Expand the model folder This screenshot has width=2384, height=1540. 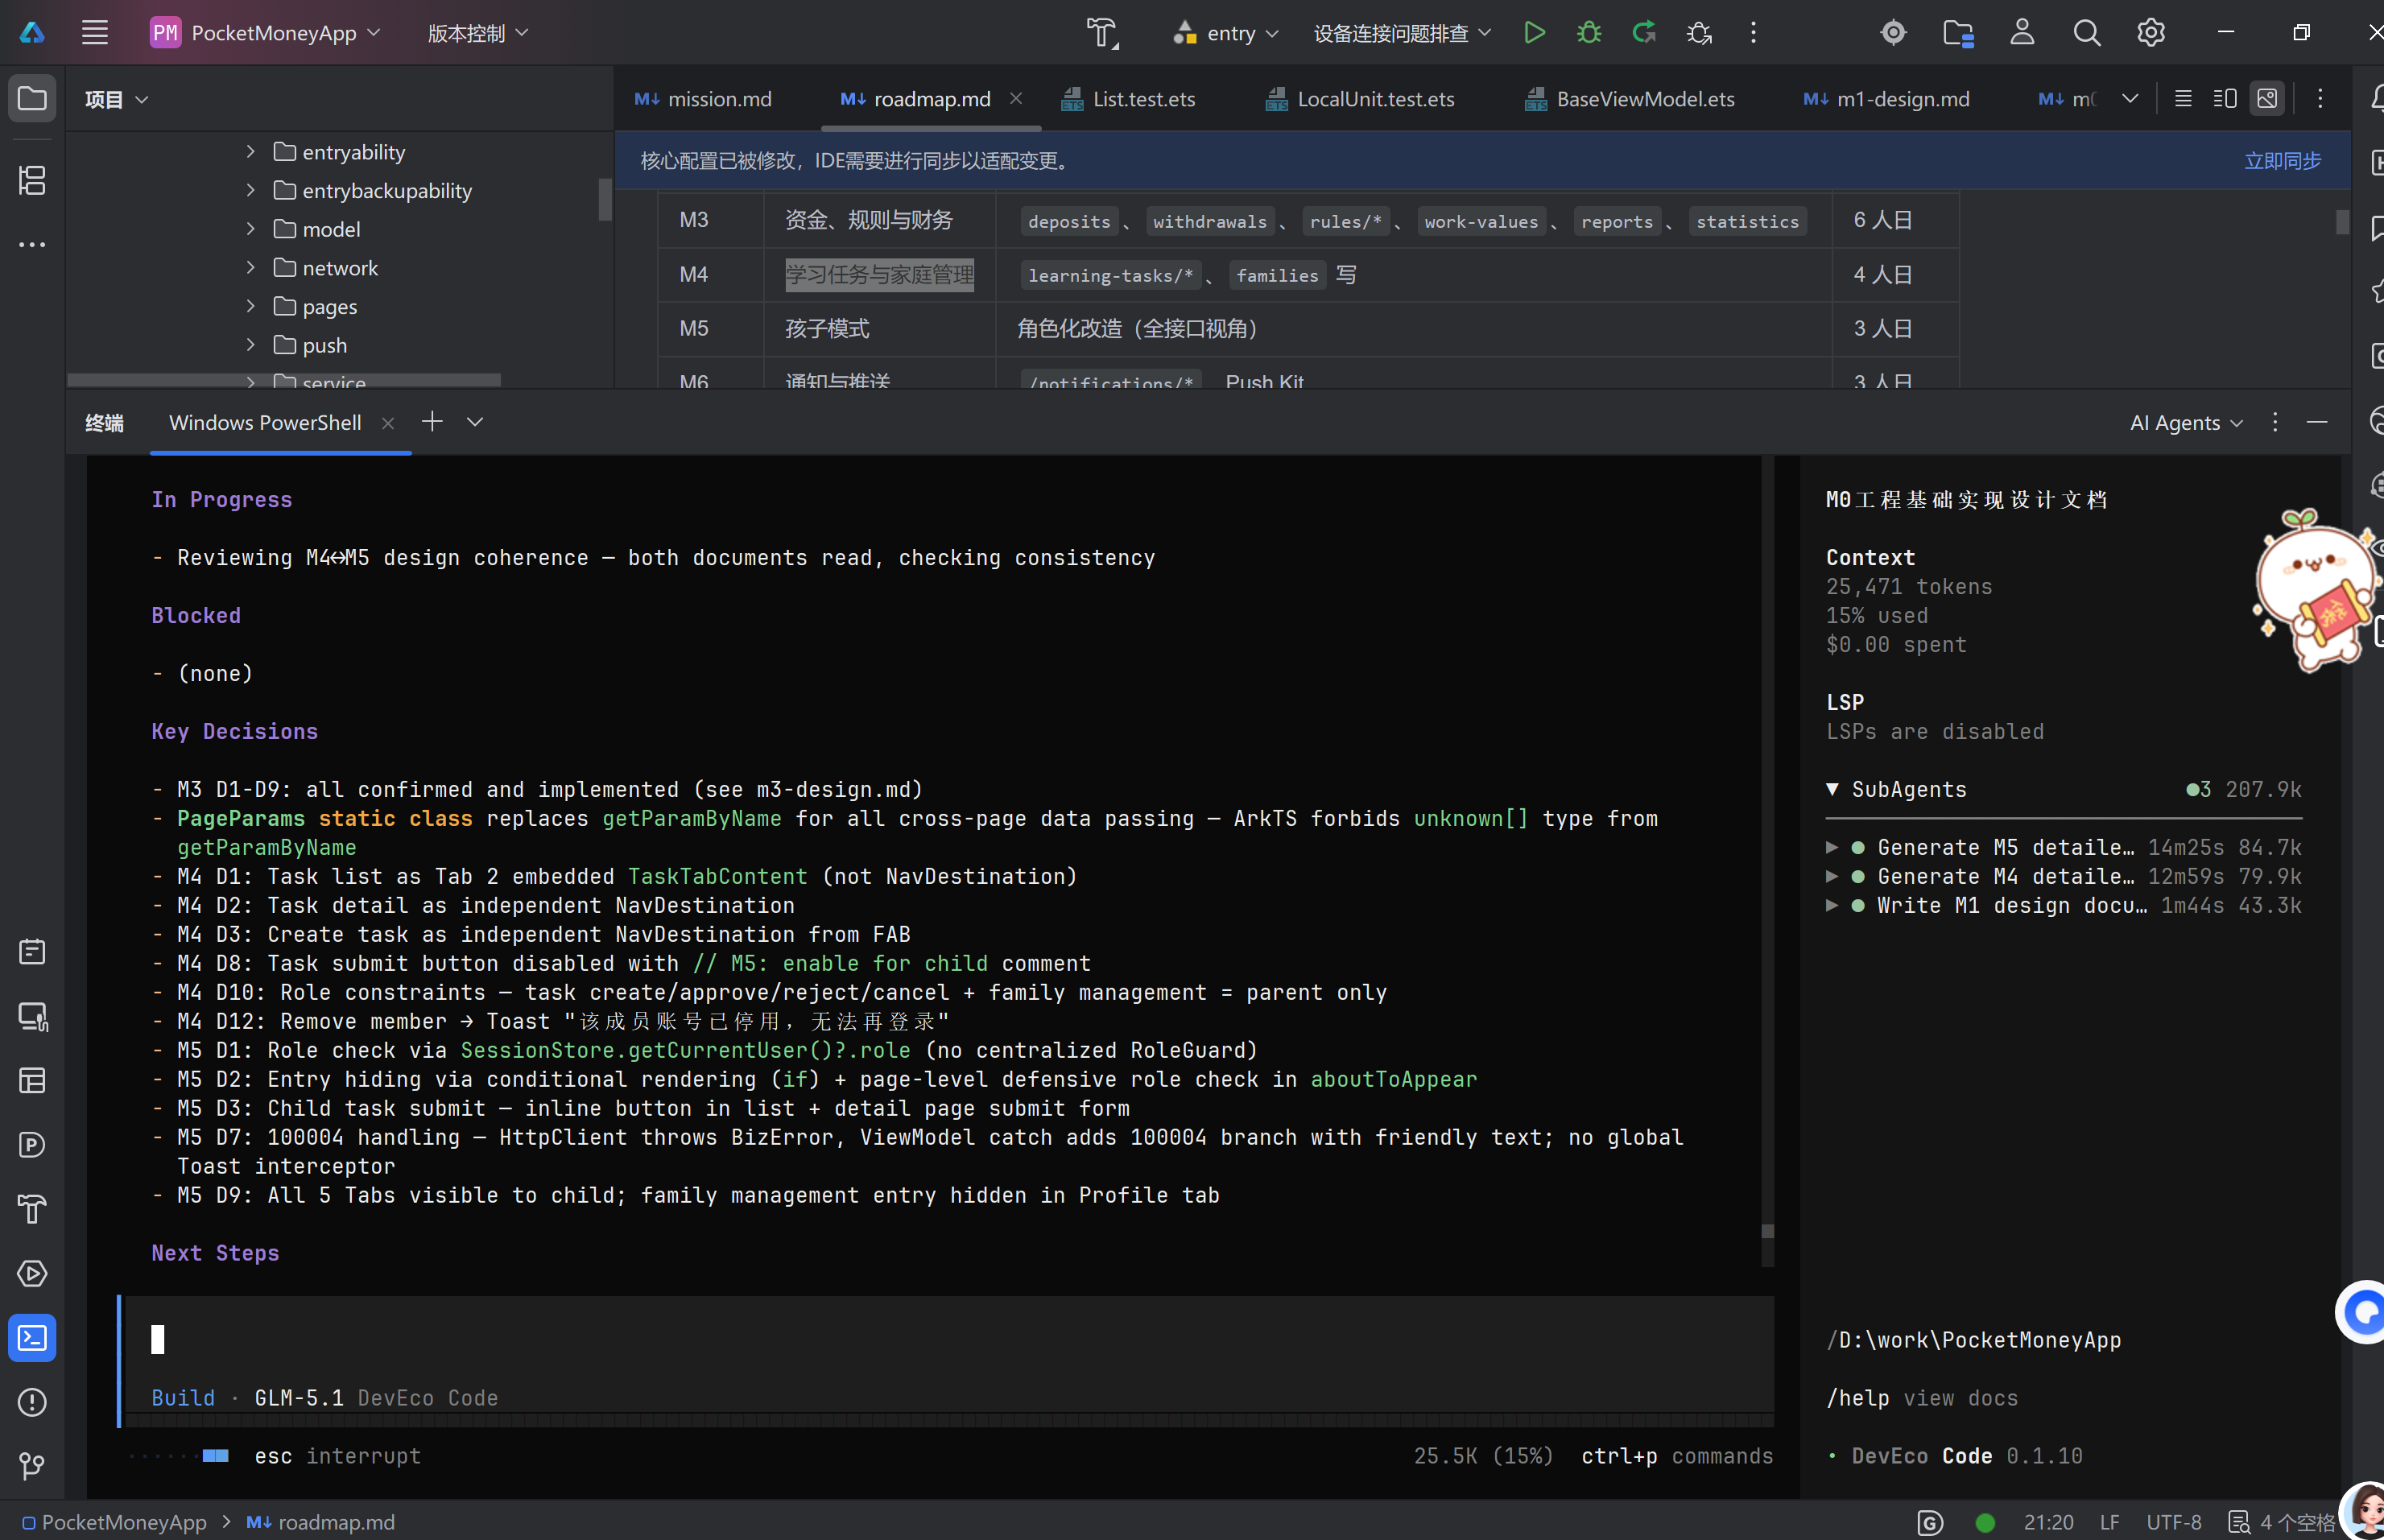[x=251, y=229]
